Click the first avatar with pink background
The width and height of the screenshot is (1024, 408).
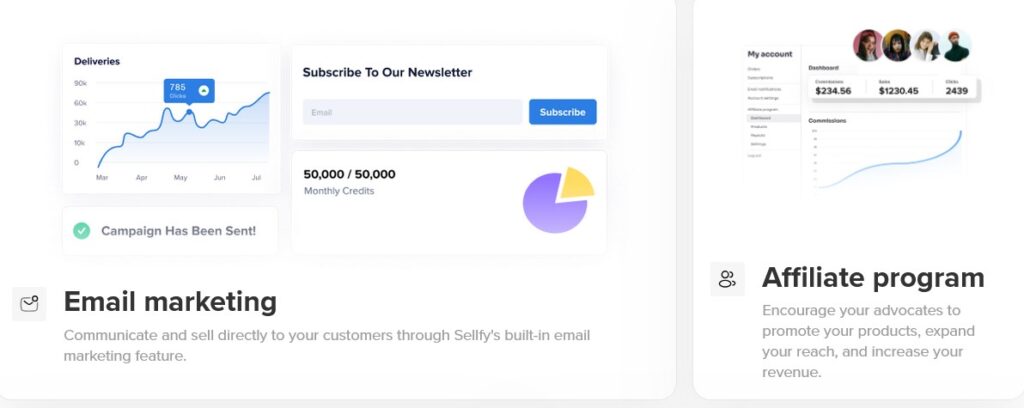coord(868,45)
